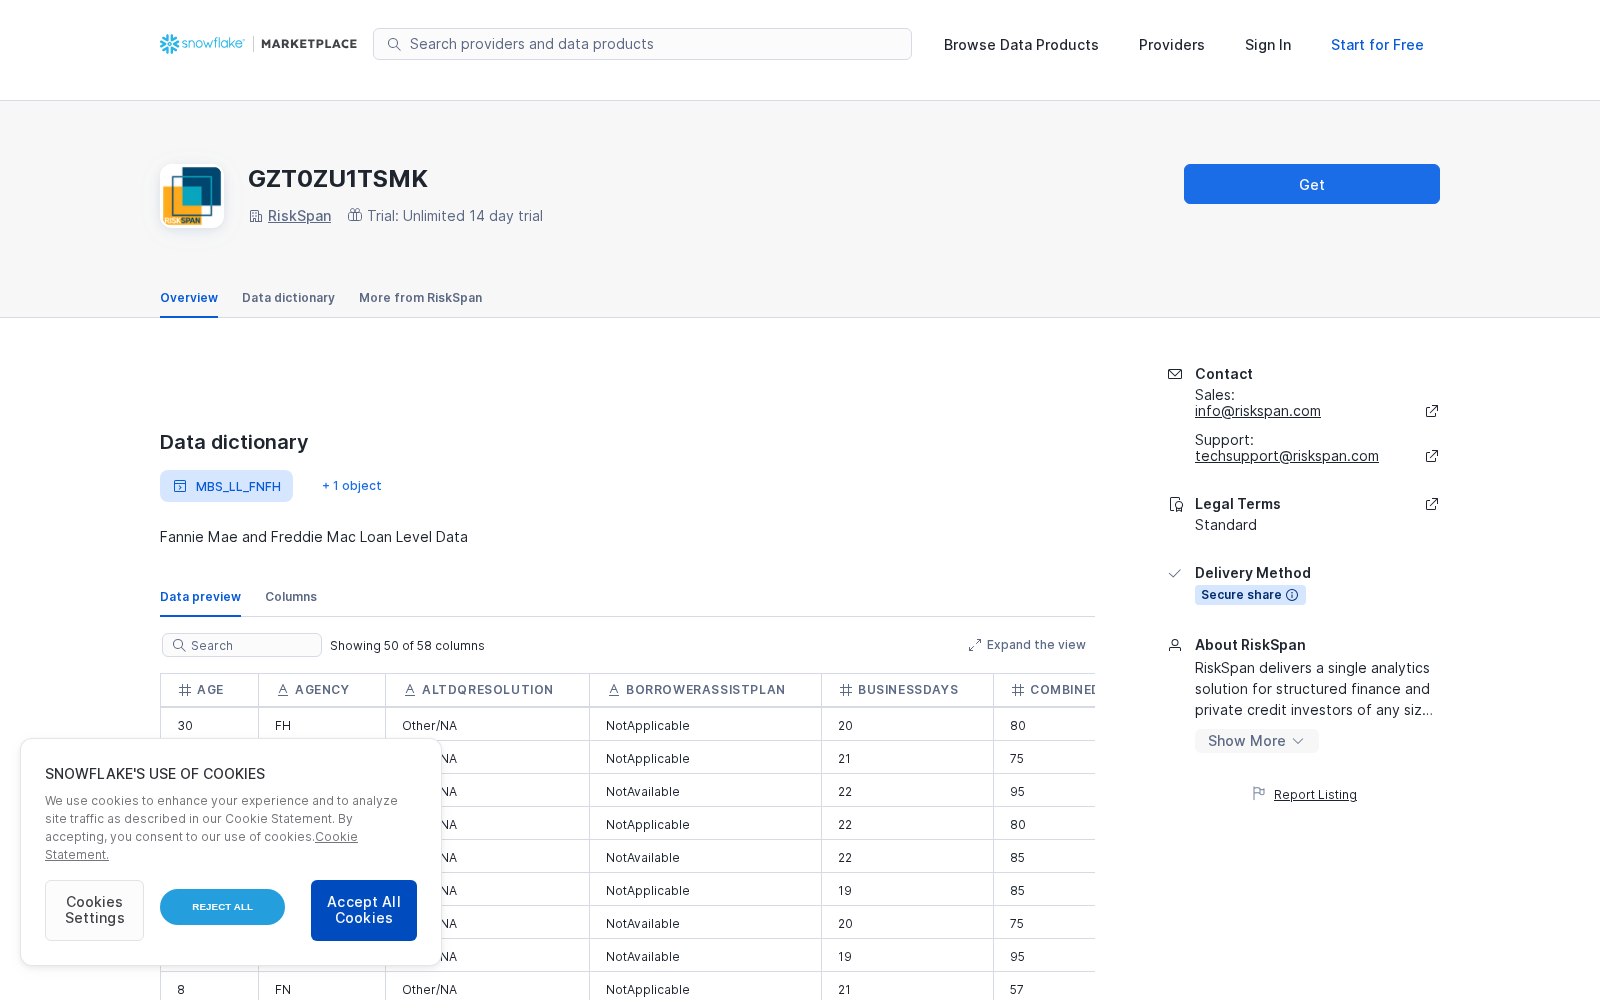Click the envelope icon beside Contact
The width and height of the screenshot is (1600, 1000).
[1175, 374]
